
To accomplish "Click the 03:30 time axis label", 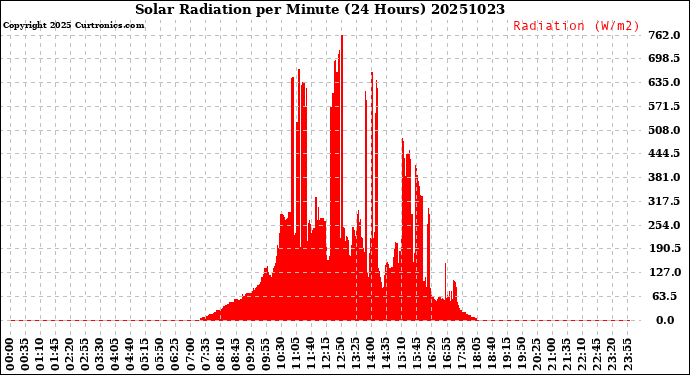I will (x=100, y=355).
